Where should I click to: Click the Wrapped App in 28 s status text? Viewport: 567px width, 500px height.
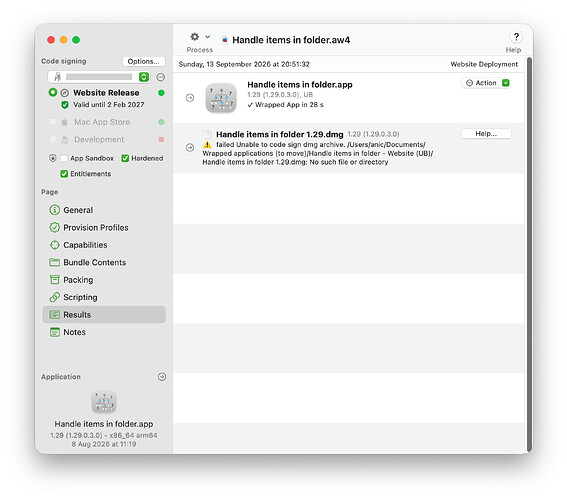(x=285, y=105)
